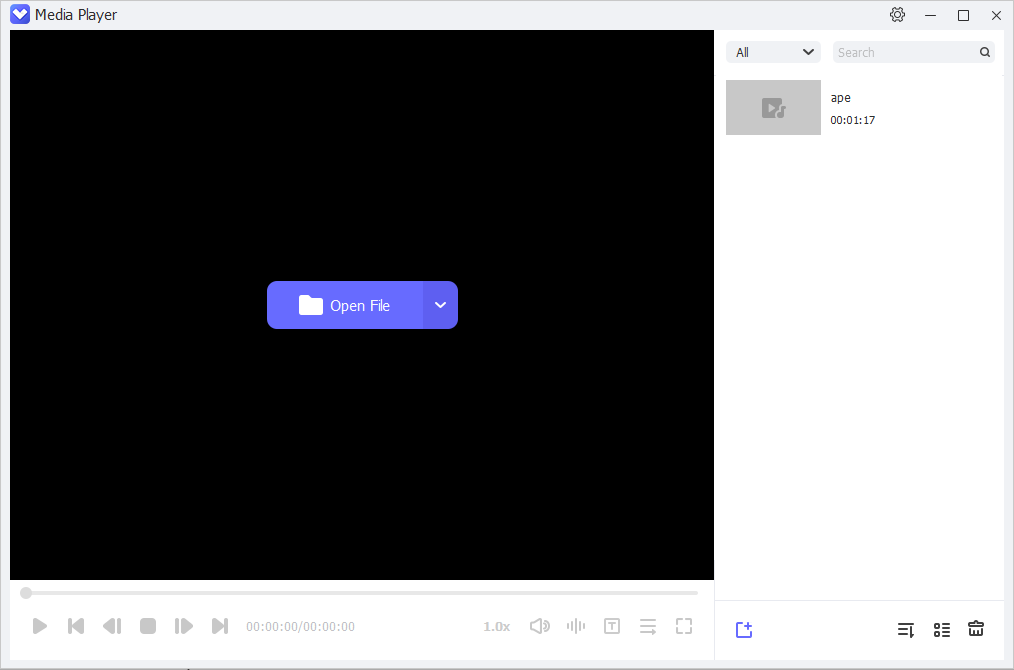This screenshot has height=670, width=1014.
Task: Toggle the audio equalizer visualization icon
Action: [x=576, y=625]
